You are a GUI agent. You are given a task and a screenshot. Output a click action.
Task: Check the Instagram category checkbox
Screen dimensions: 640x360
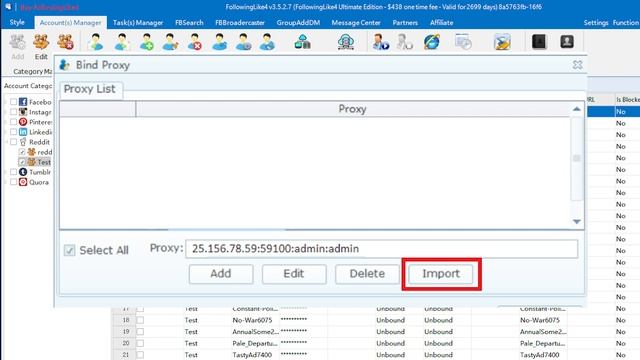coord(13,112)
